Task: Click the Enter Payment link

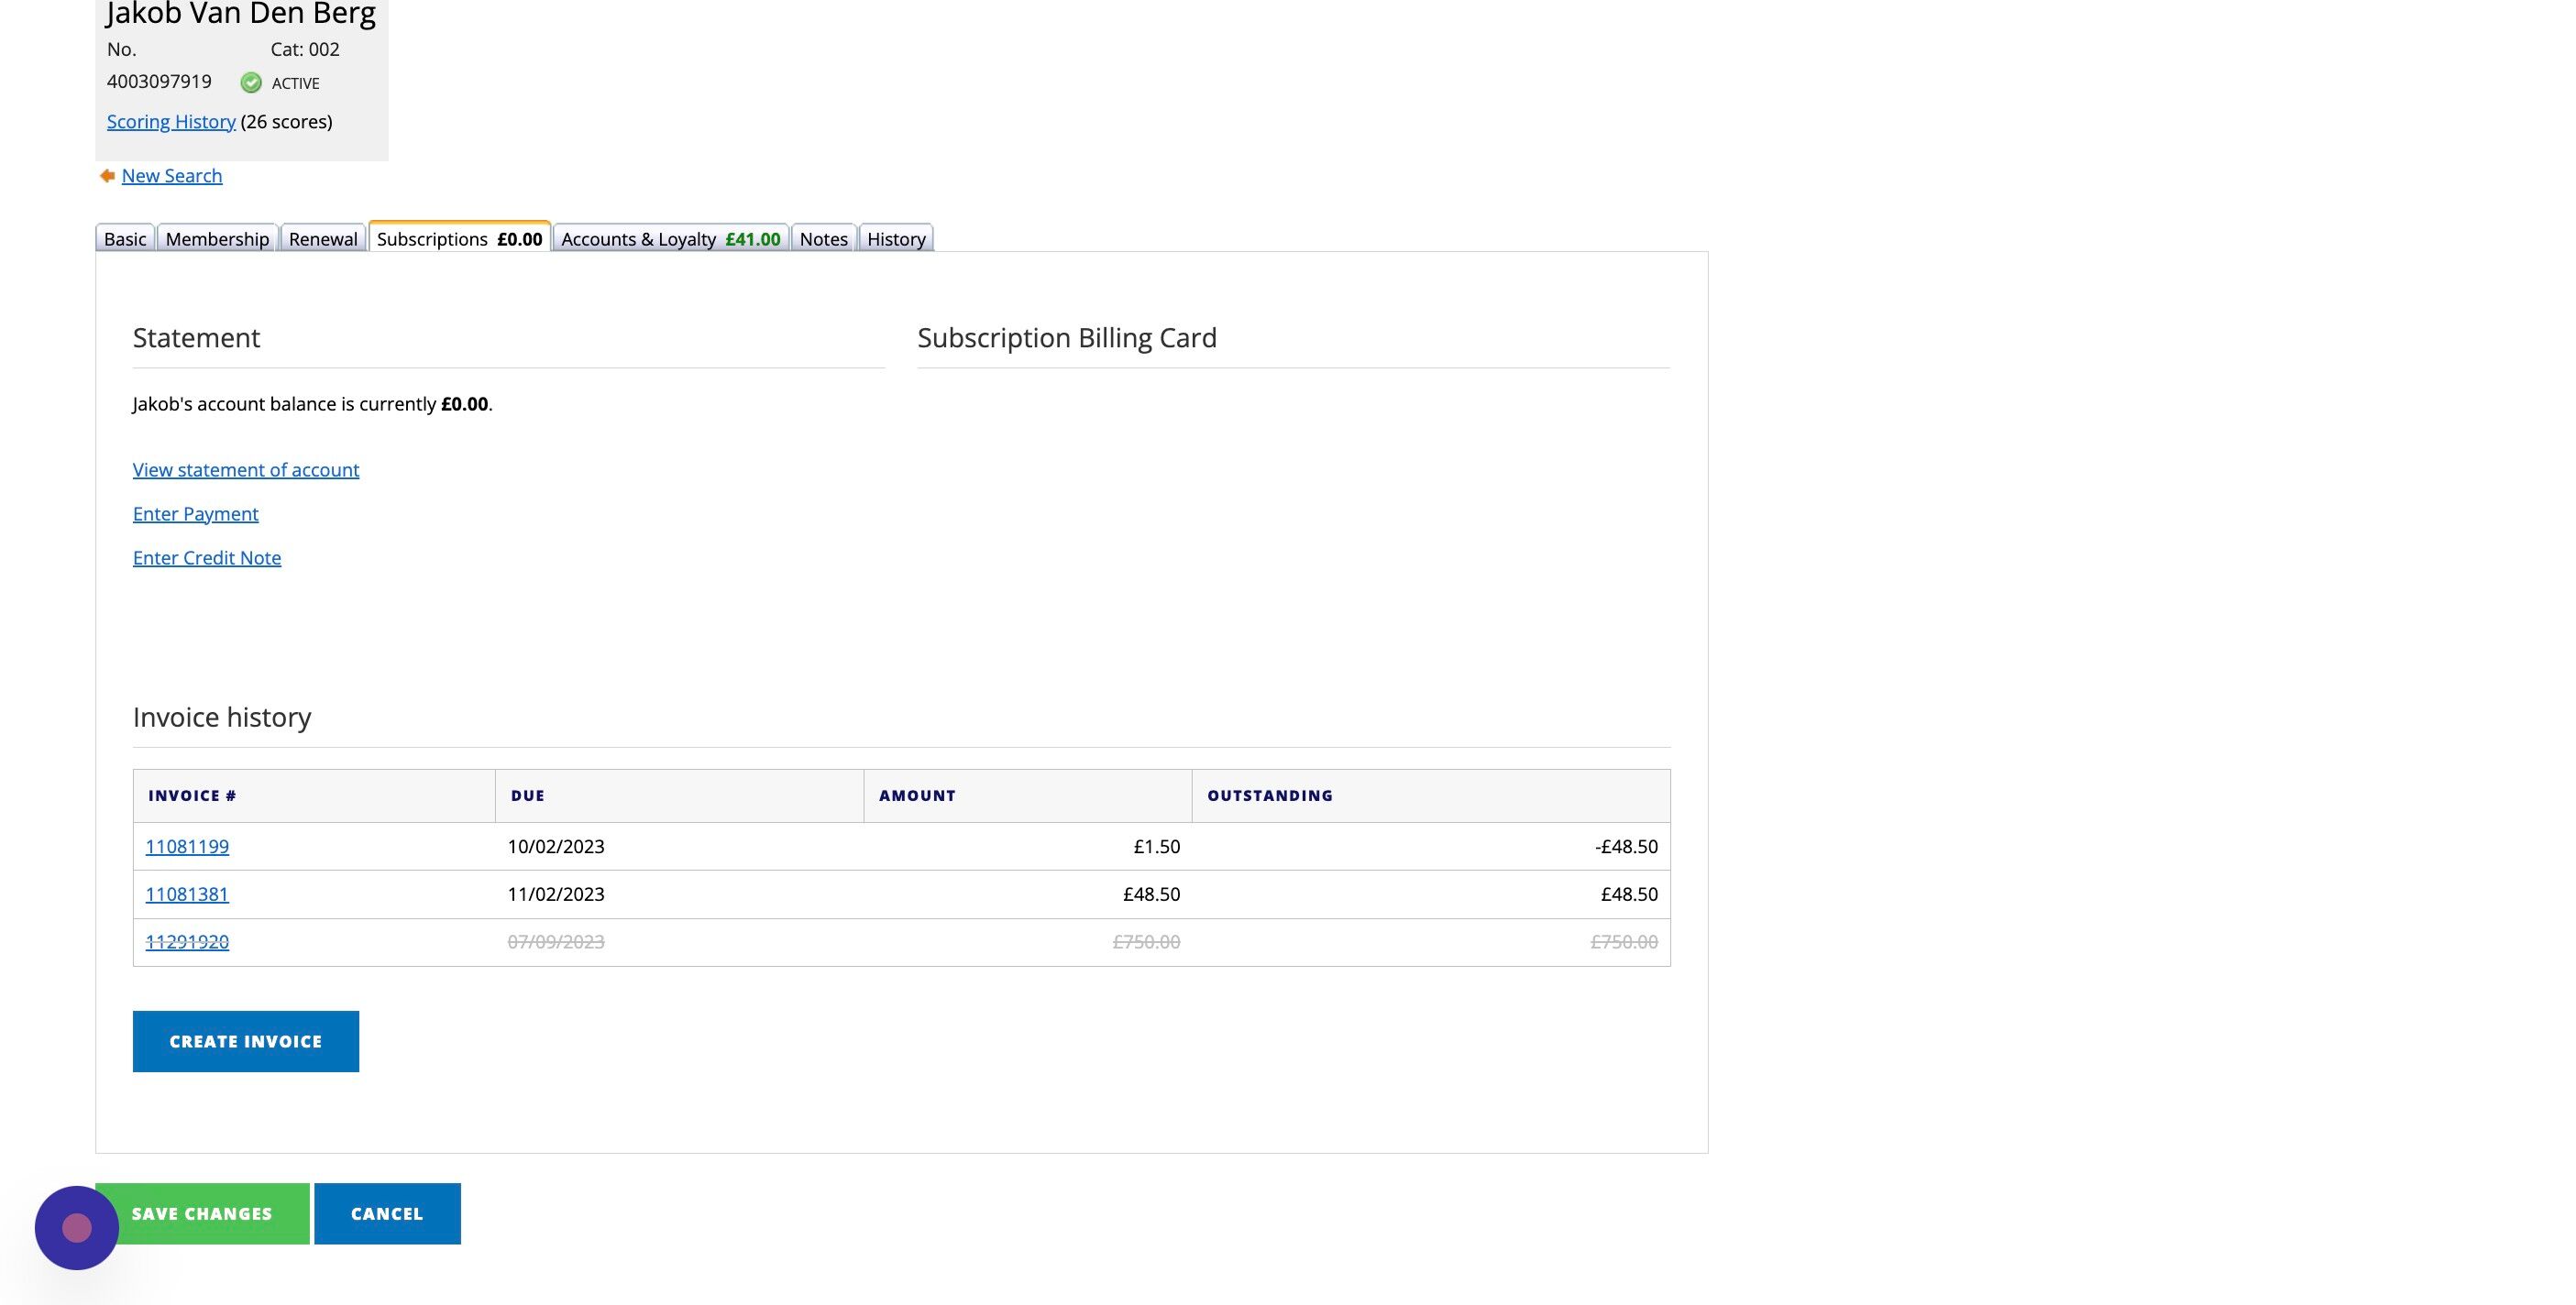Action: (x=196, y=514)
